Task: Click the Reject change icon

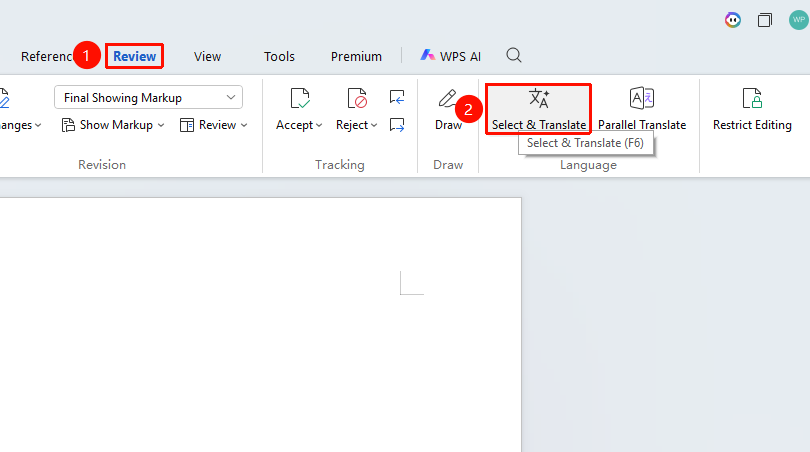Action: click(x=356, y=98)
